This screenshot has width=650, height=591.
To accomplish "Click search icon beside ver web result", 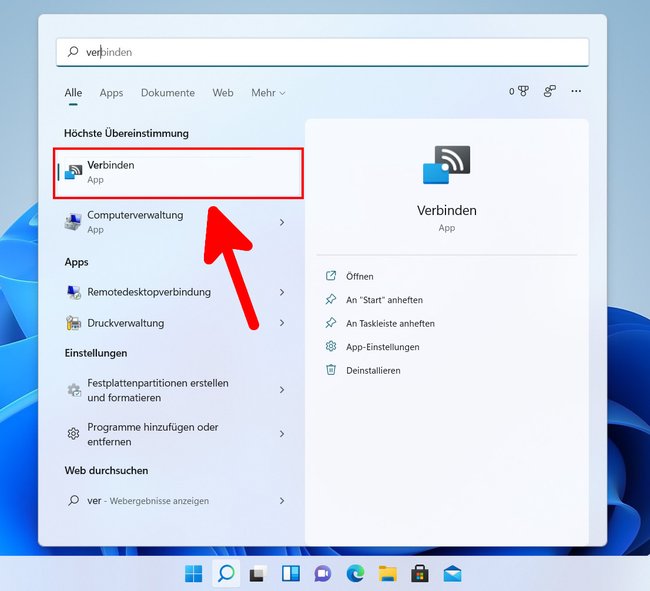I will (x=73, y=500).
